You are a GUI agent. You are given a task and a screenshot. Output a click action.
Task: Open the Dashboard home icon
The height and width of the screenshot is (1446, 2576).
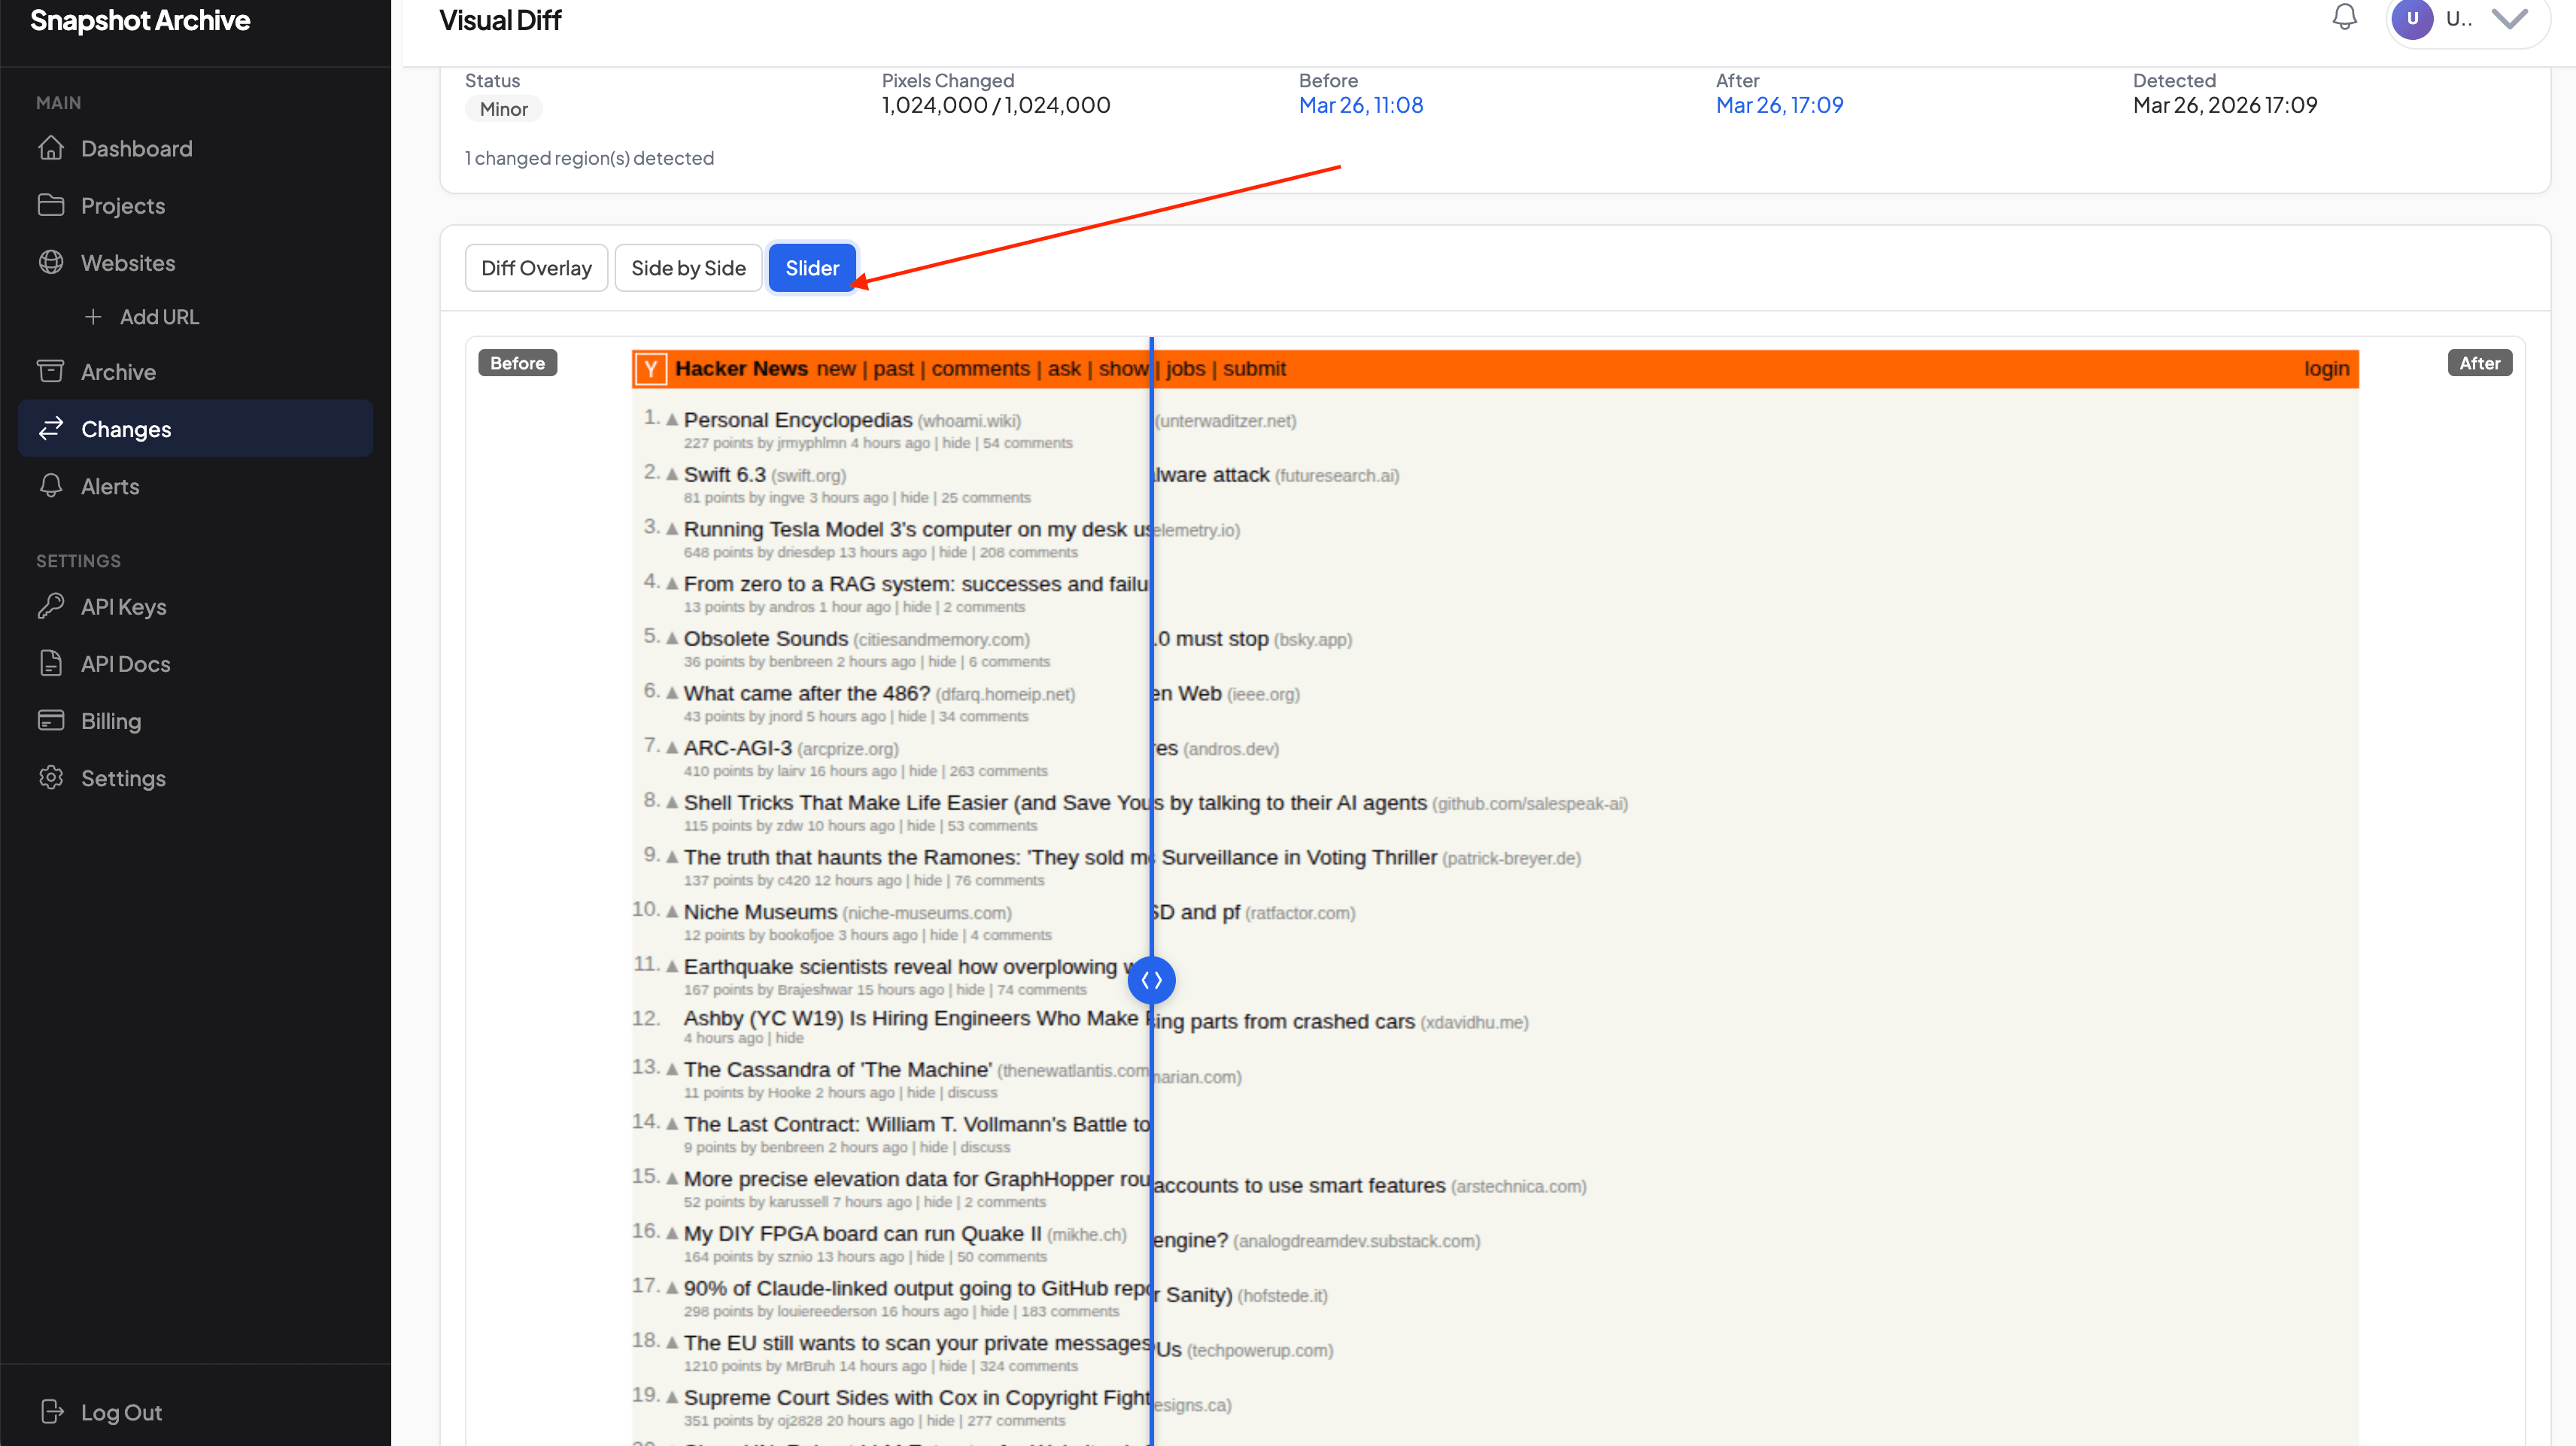coord(51,148)
